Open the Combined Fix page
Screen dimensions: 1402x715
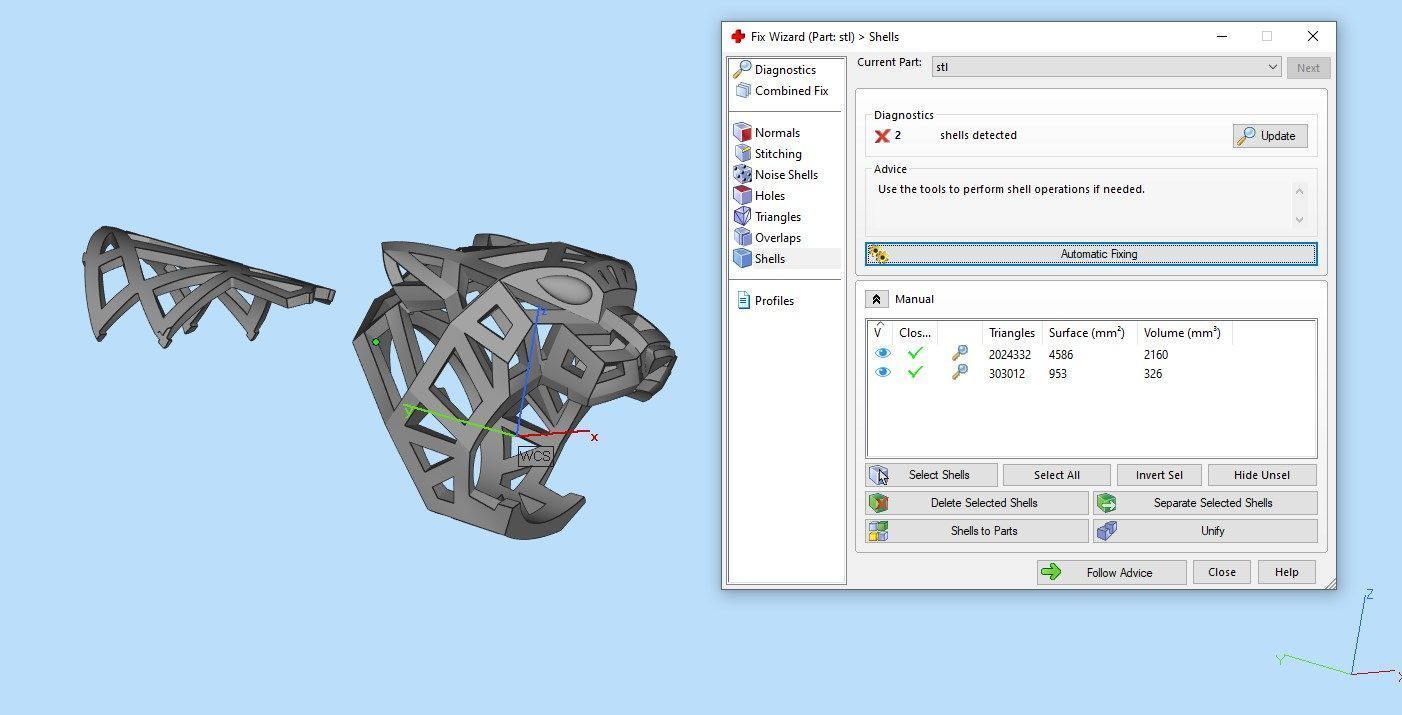791,91
